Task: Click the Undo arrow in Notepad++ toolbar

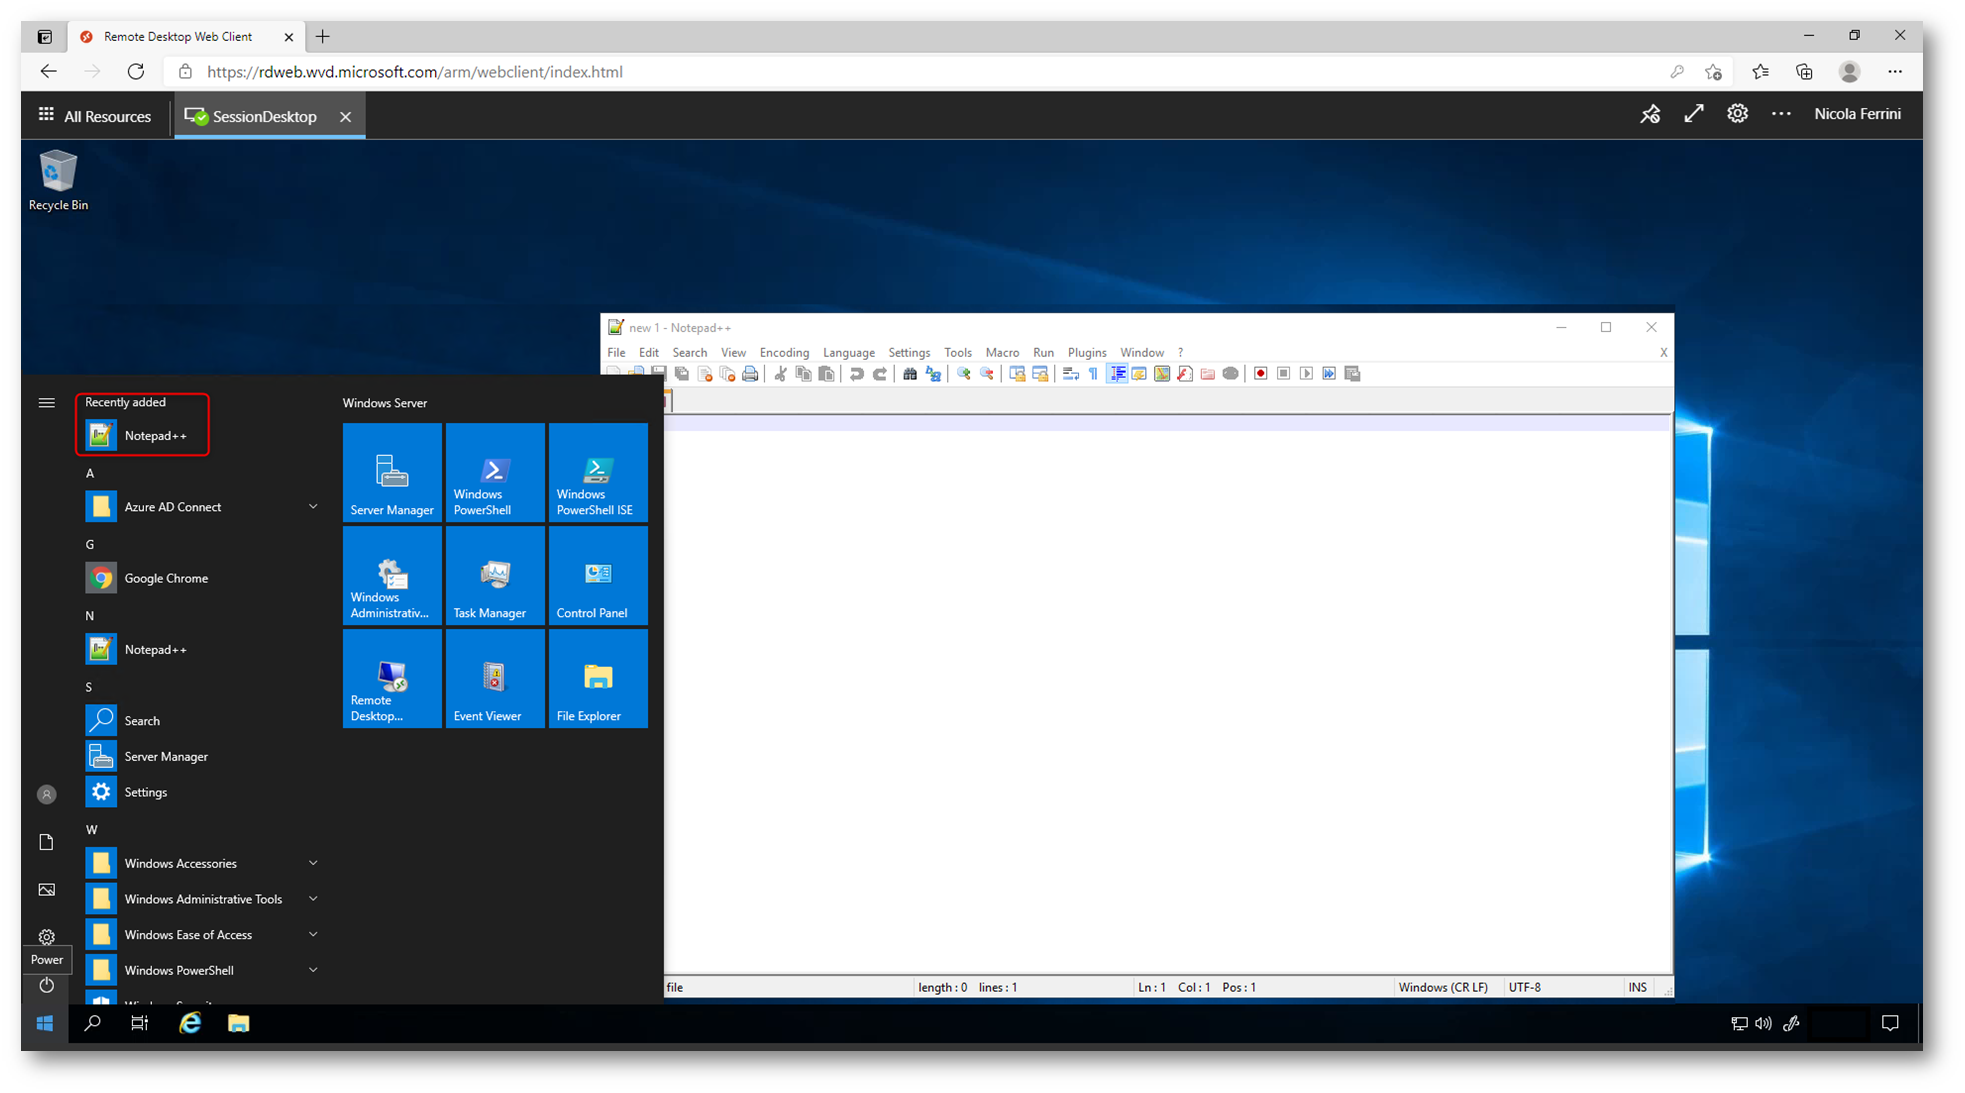Action: tap(856, 374)
